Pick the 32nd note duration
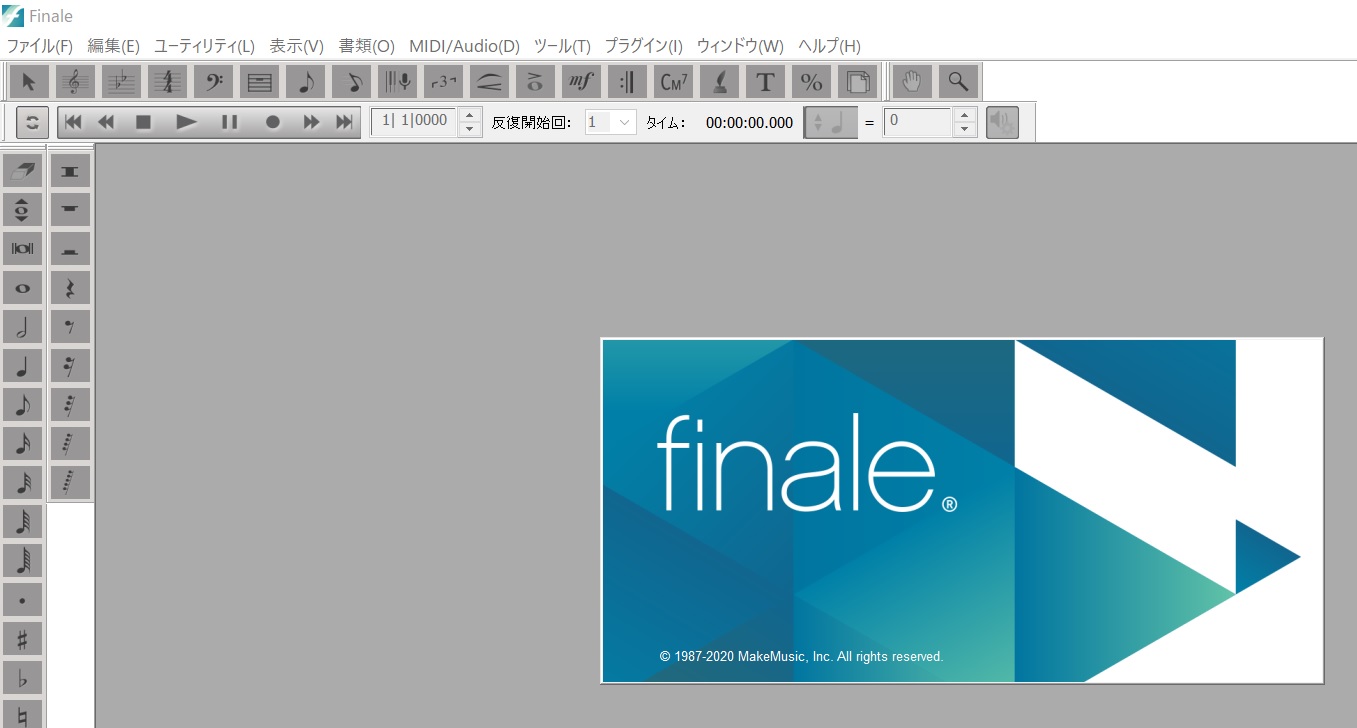This screenshot has height=728, width=1357. tap(22, 483)
